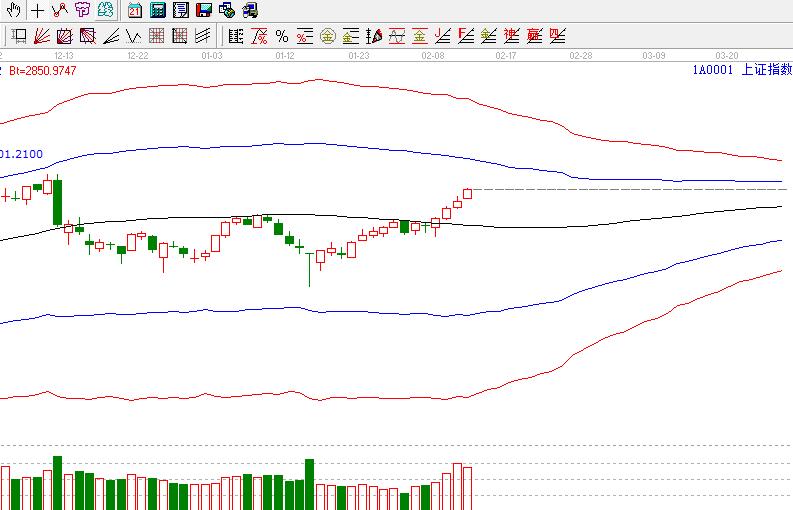This screenshot has height=510, width=793.
Task: Click the latest red candlestick
Action: 467,194
